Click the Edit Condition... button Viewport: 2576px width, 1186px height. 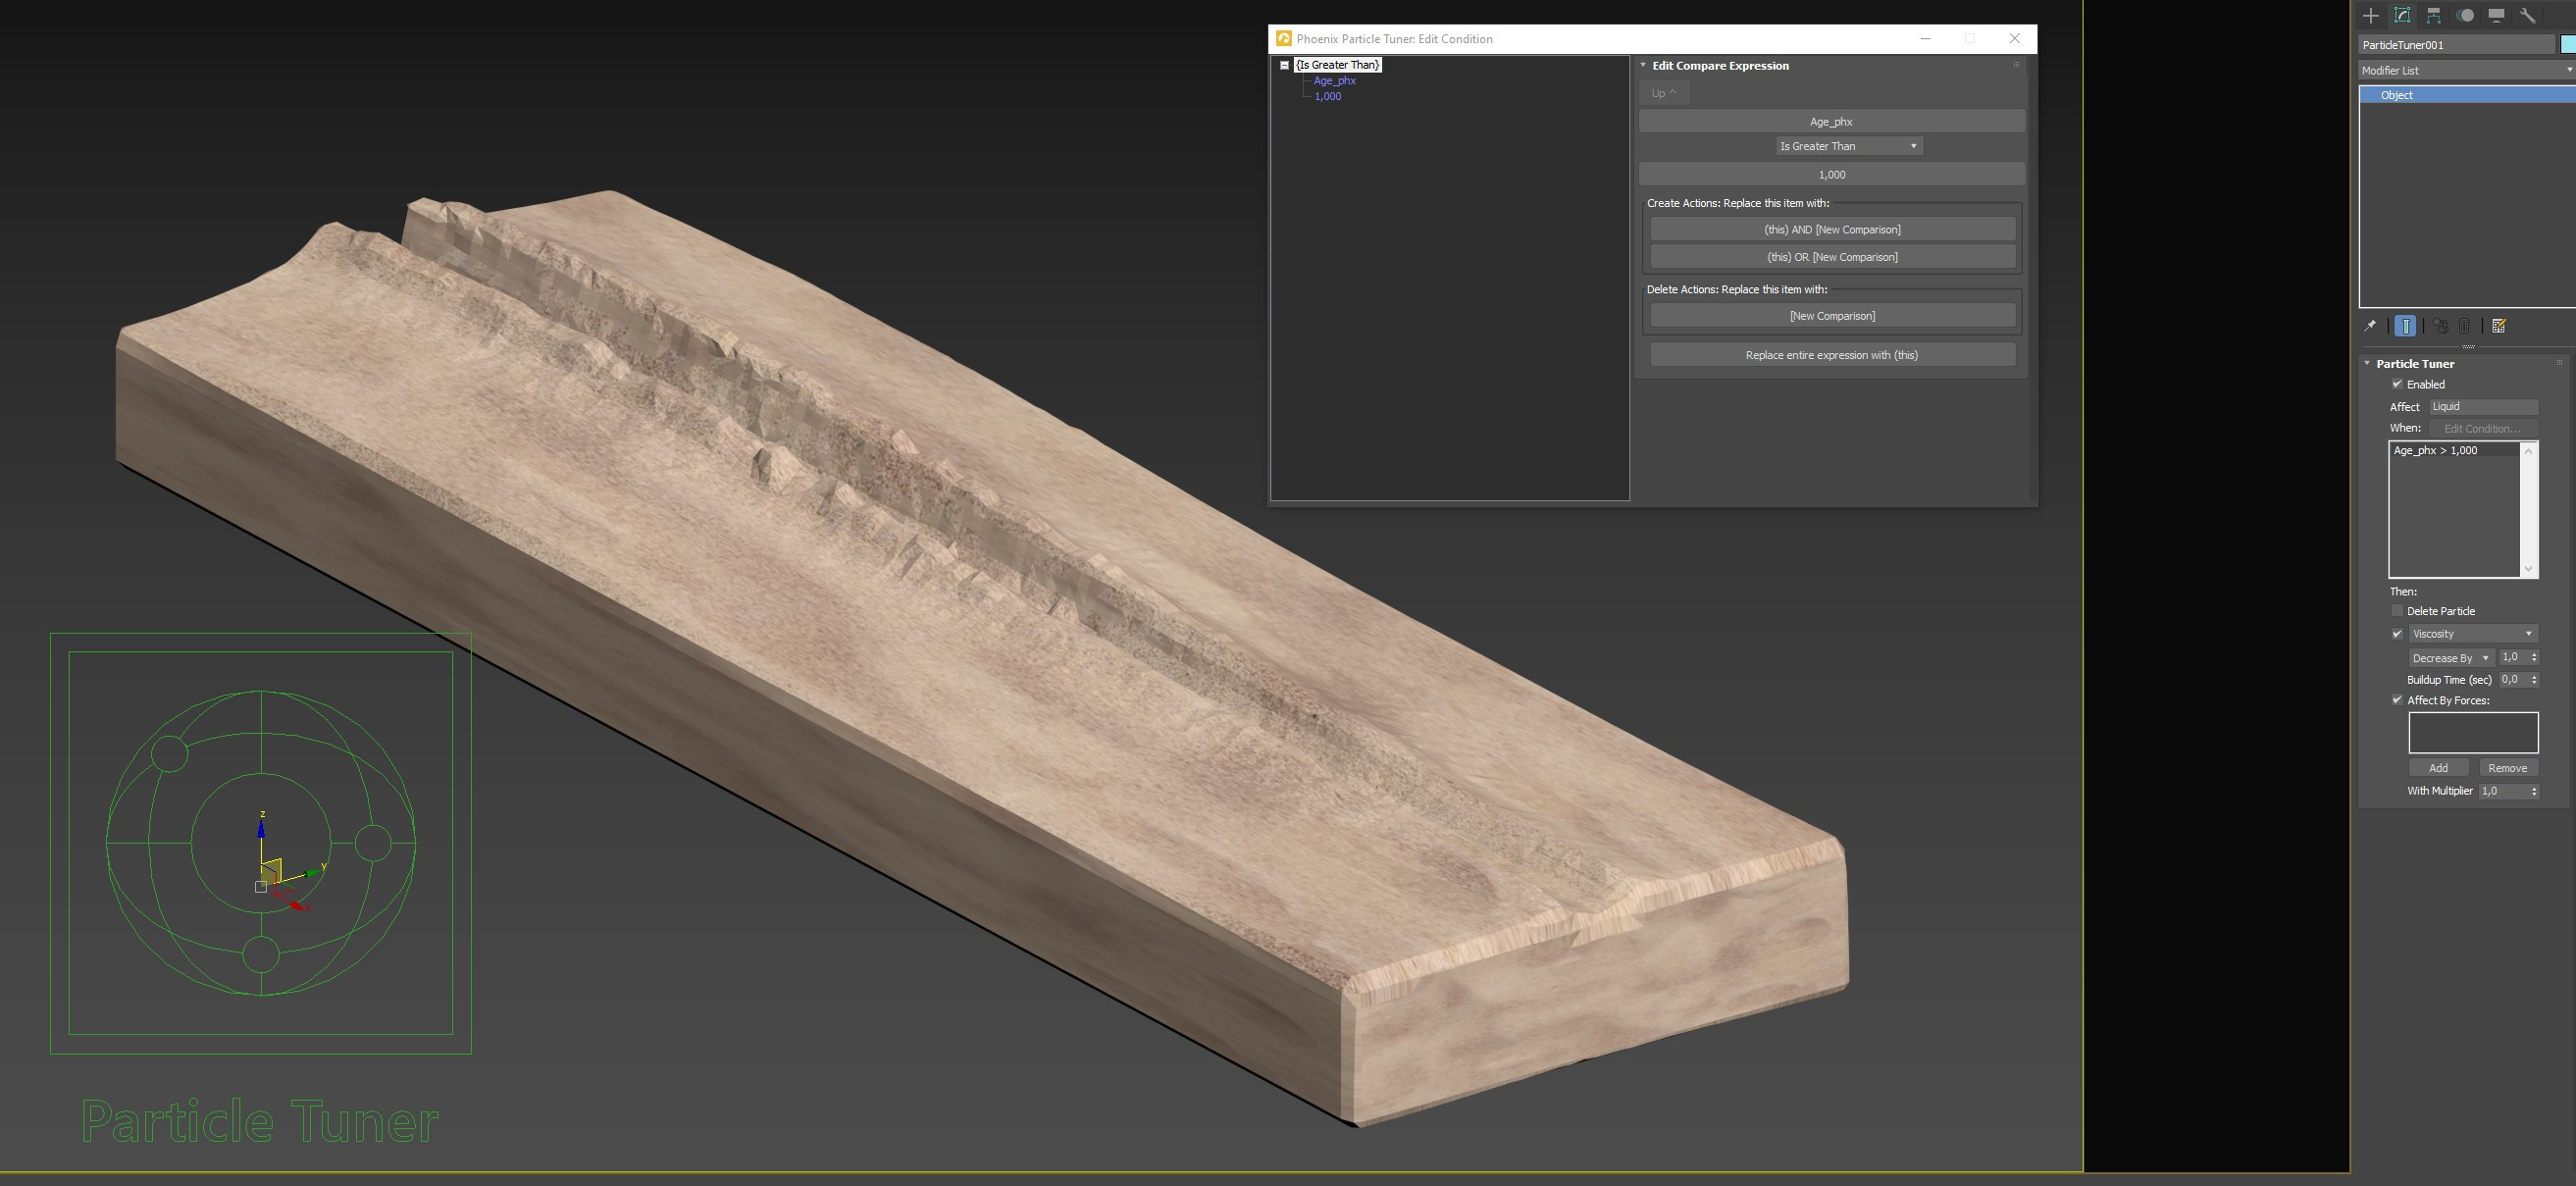2483,428
